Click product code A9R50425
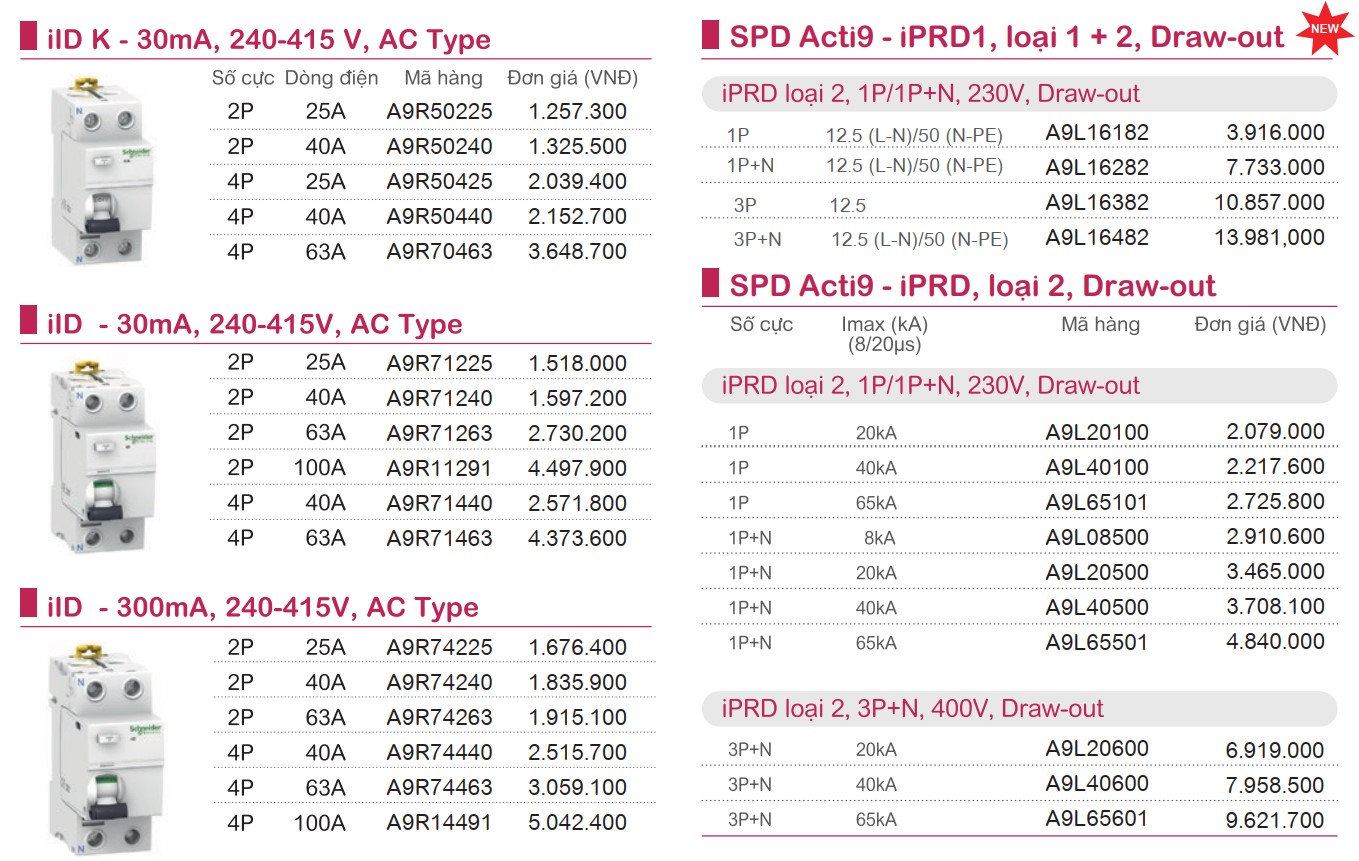1359x861 pixels. tap(440, 182)
